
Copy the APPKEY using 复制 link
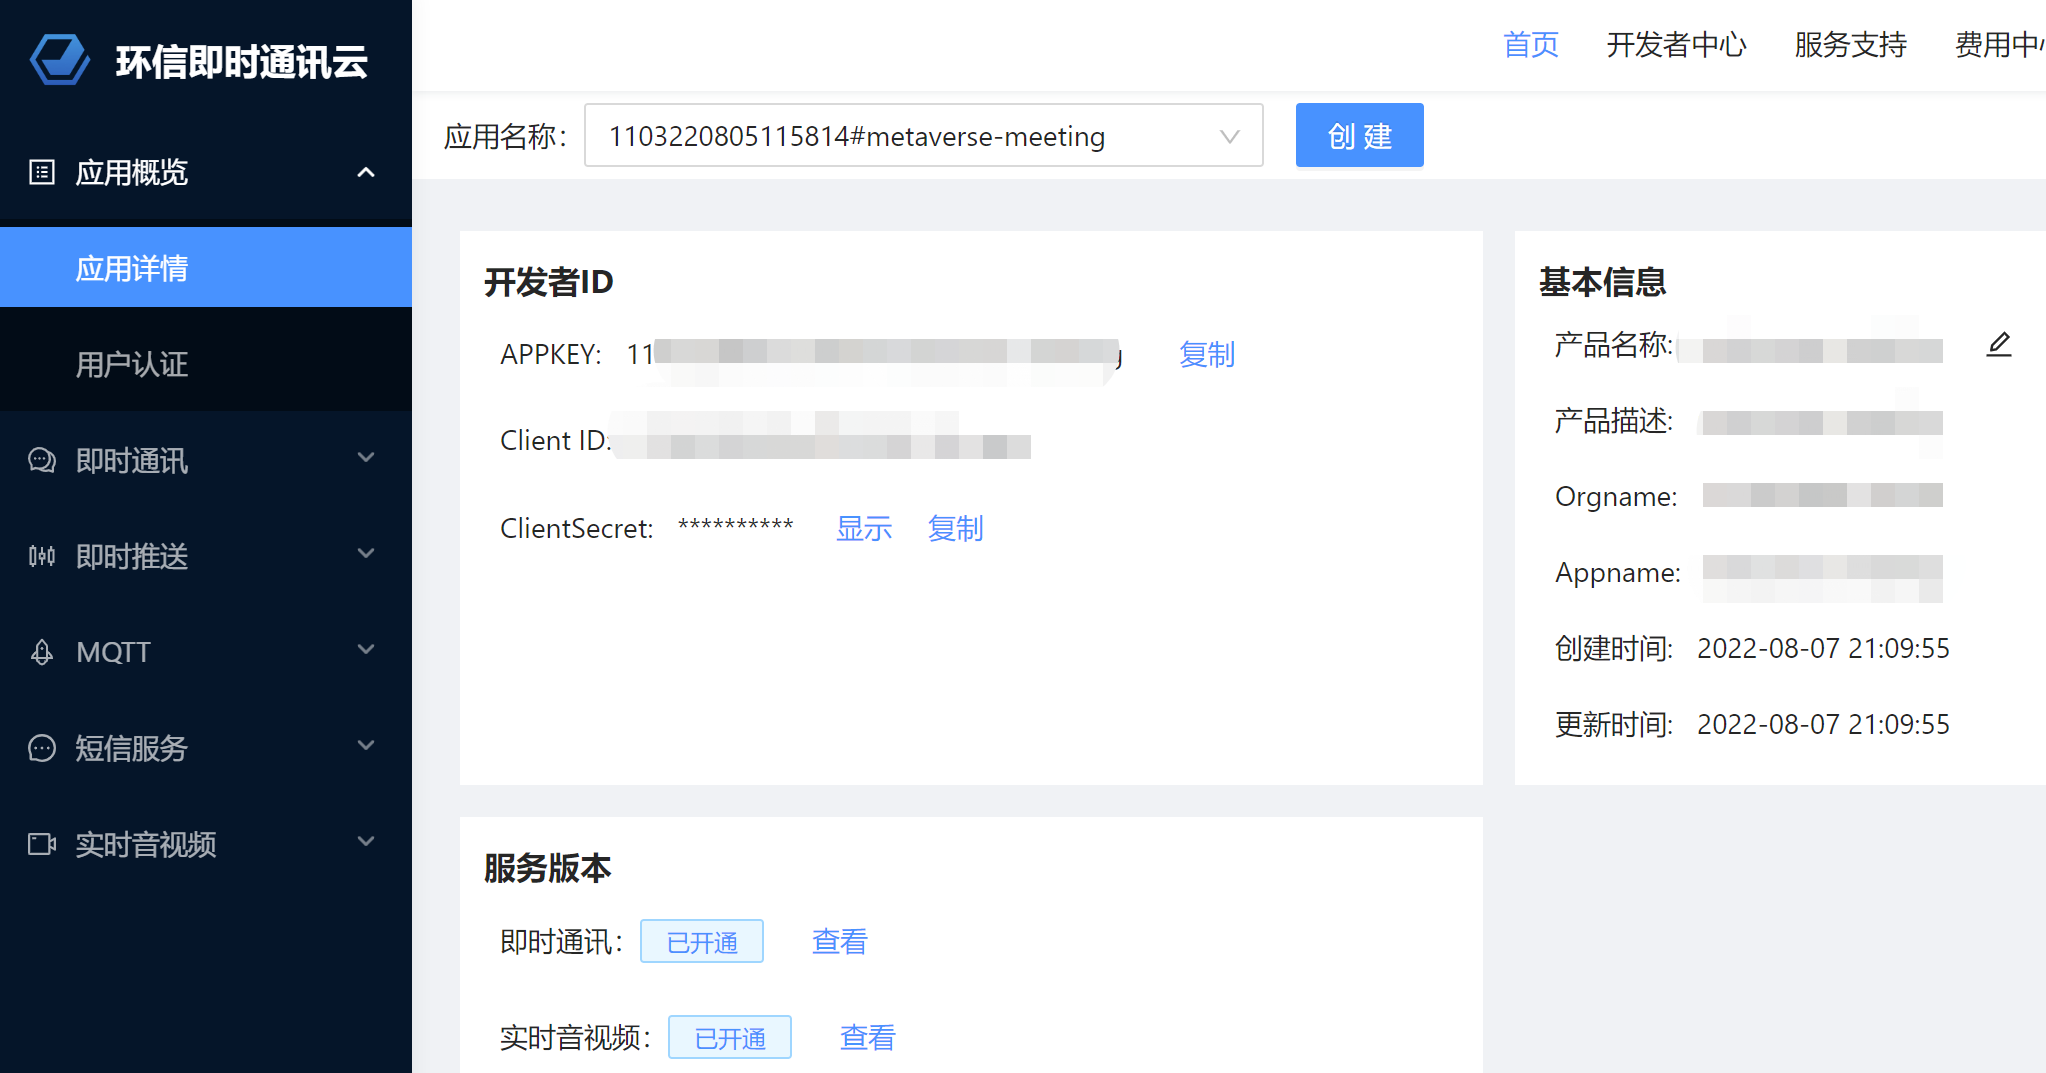(1206, 355)
